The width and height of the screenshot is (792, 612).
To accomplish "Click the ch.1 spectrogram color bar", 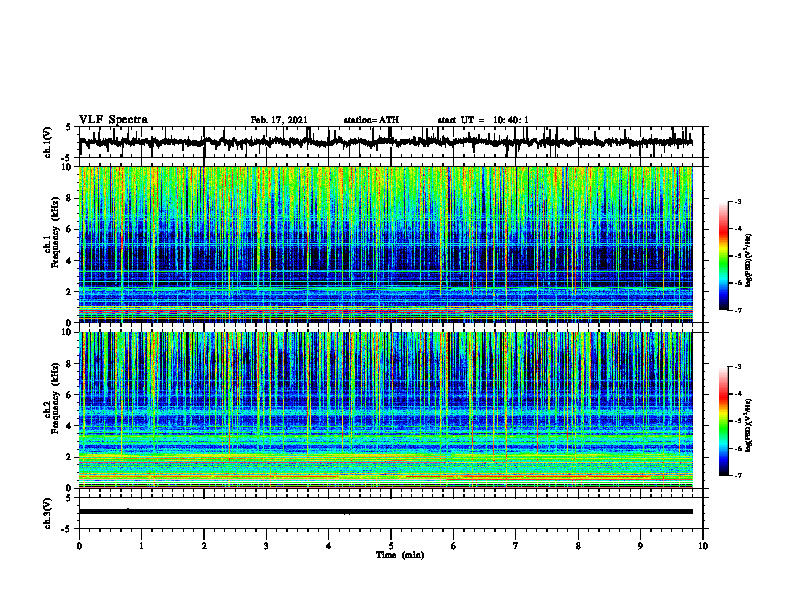I will pos(724,256).
